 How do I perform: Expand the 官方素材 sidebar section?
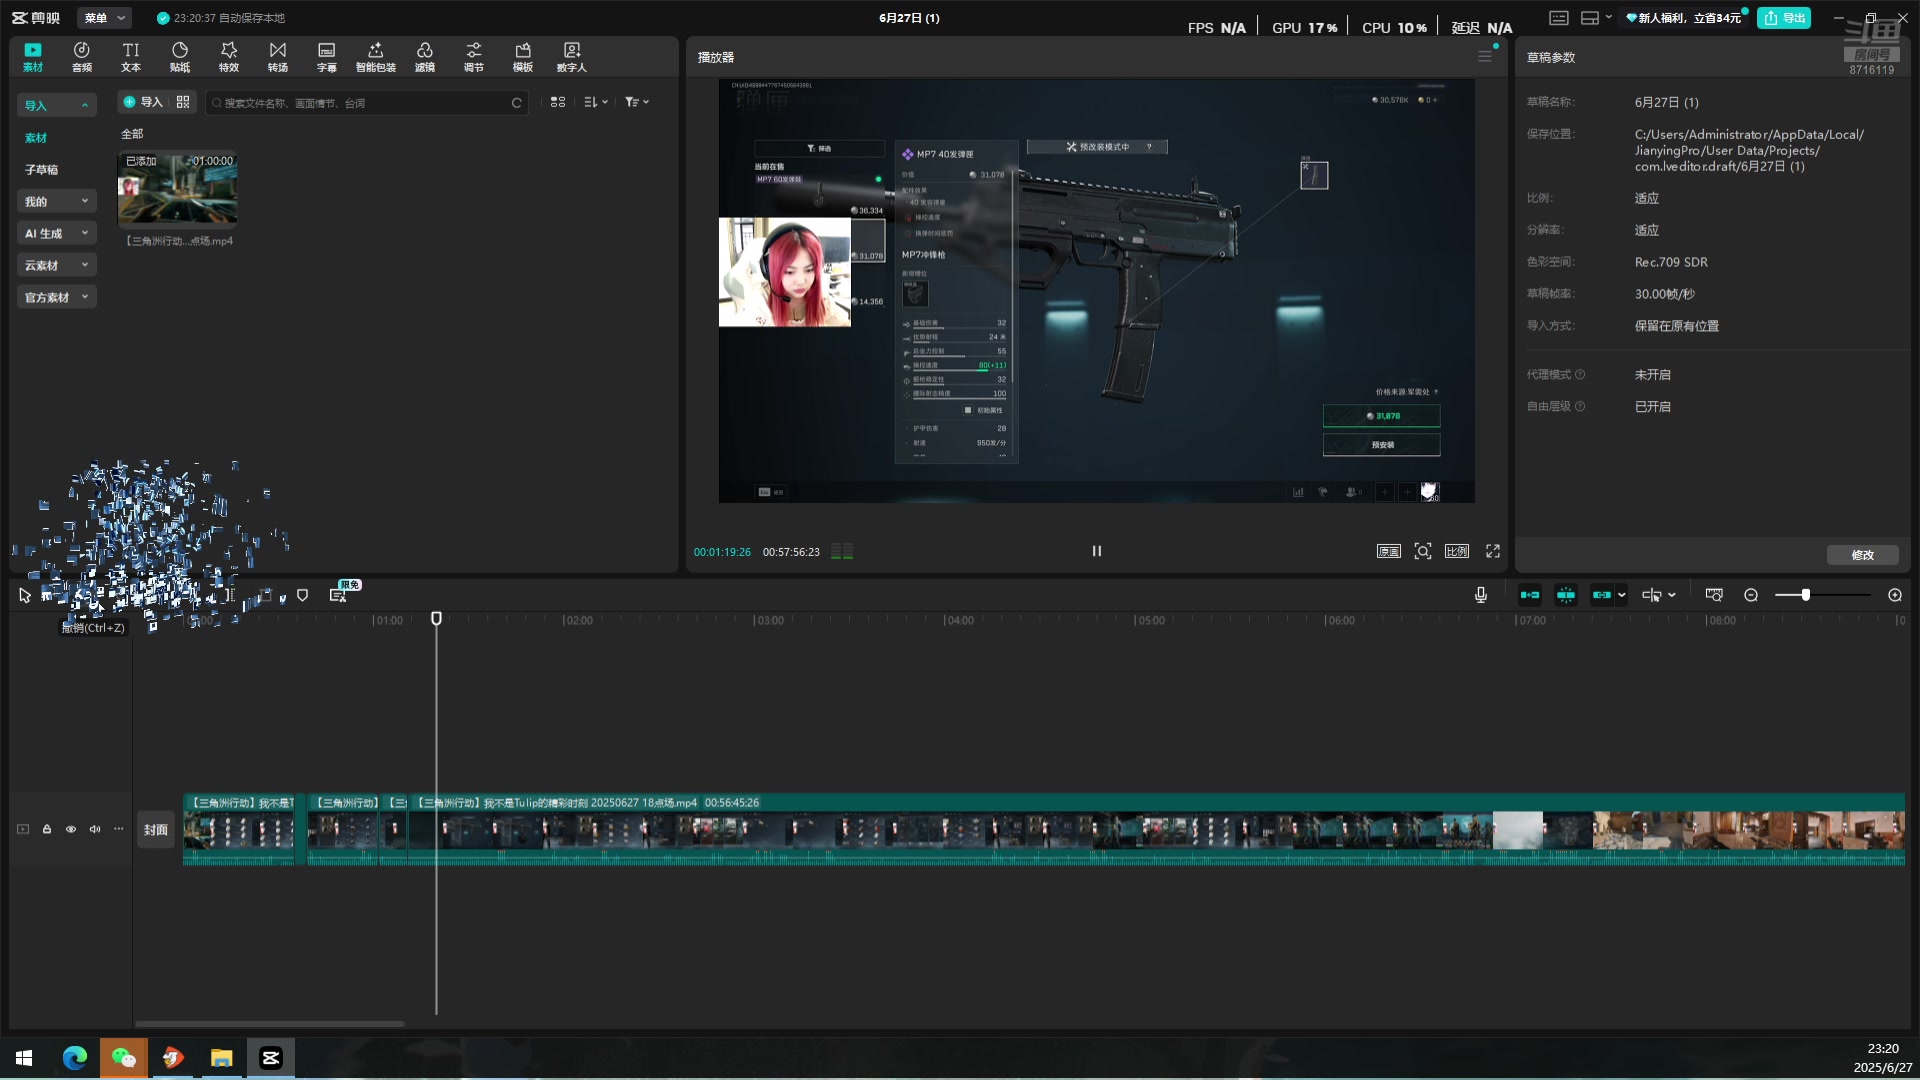[x=57, y=297]
